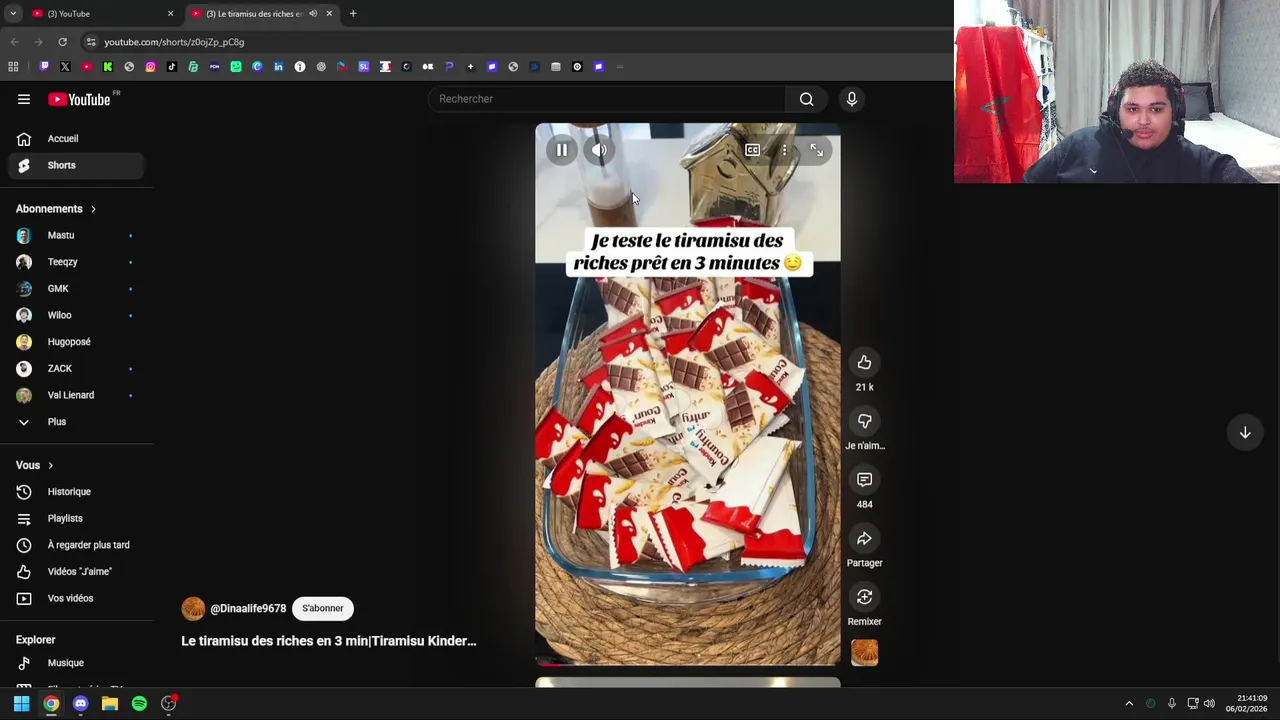Open the apps grid in bookmarks bar
The image size is (1280, 720).
point(13,67)
